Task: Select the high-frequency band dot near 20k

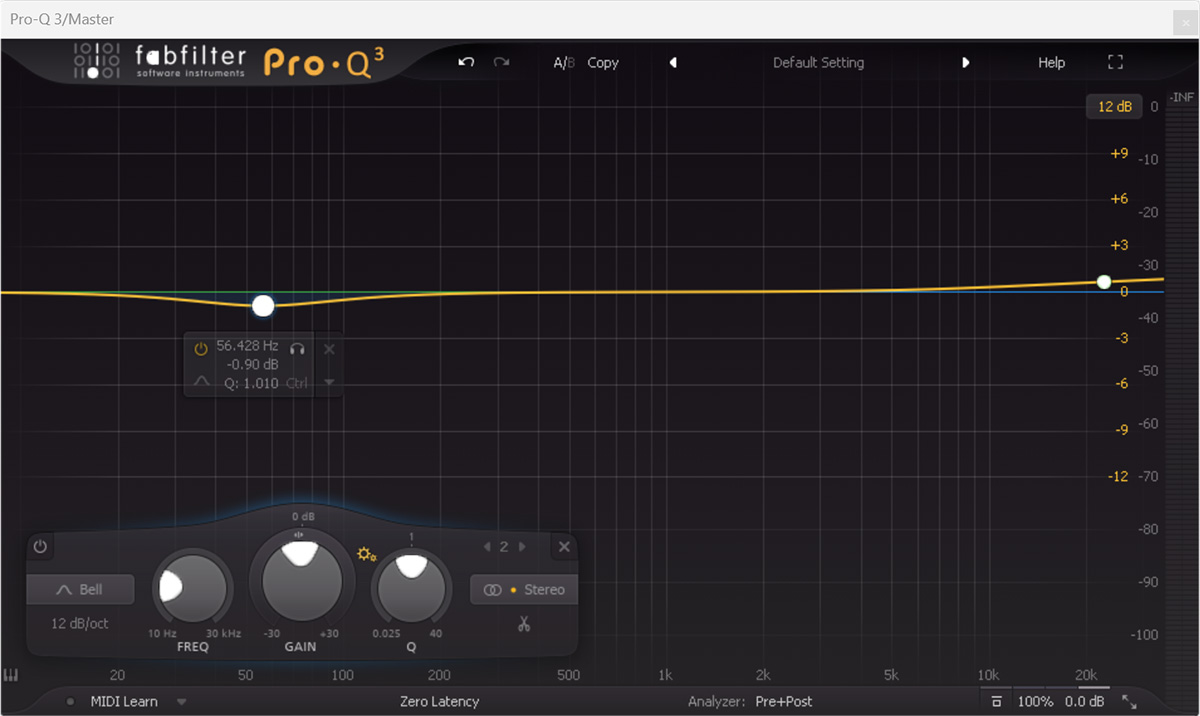Action: (1104, 282)
